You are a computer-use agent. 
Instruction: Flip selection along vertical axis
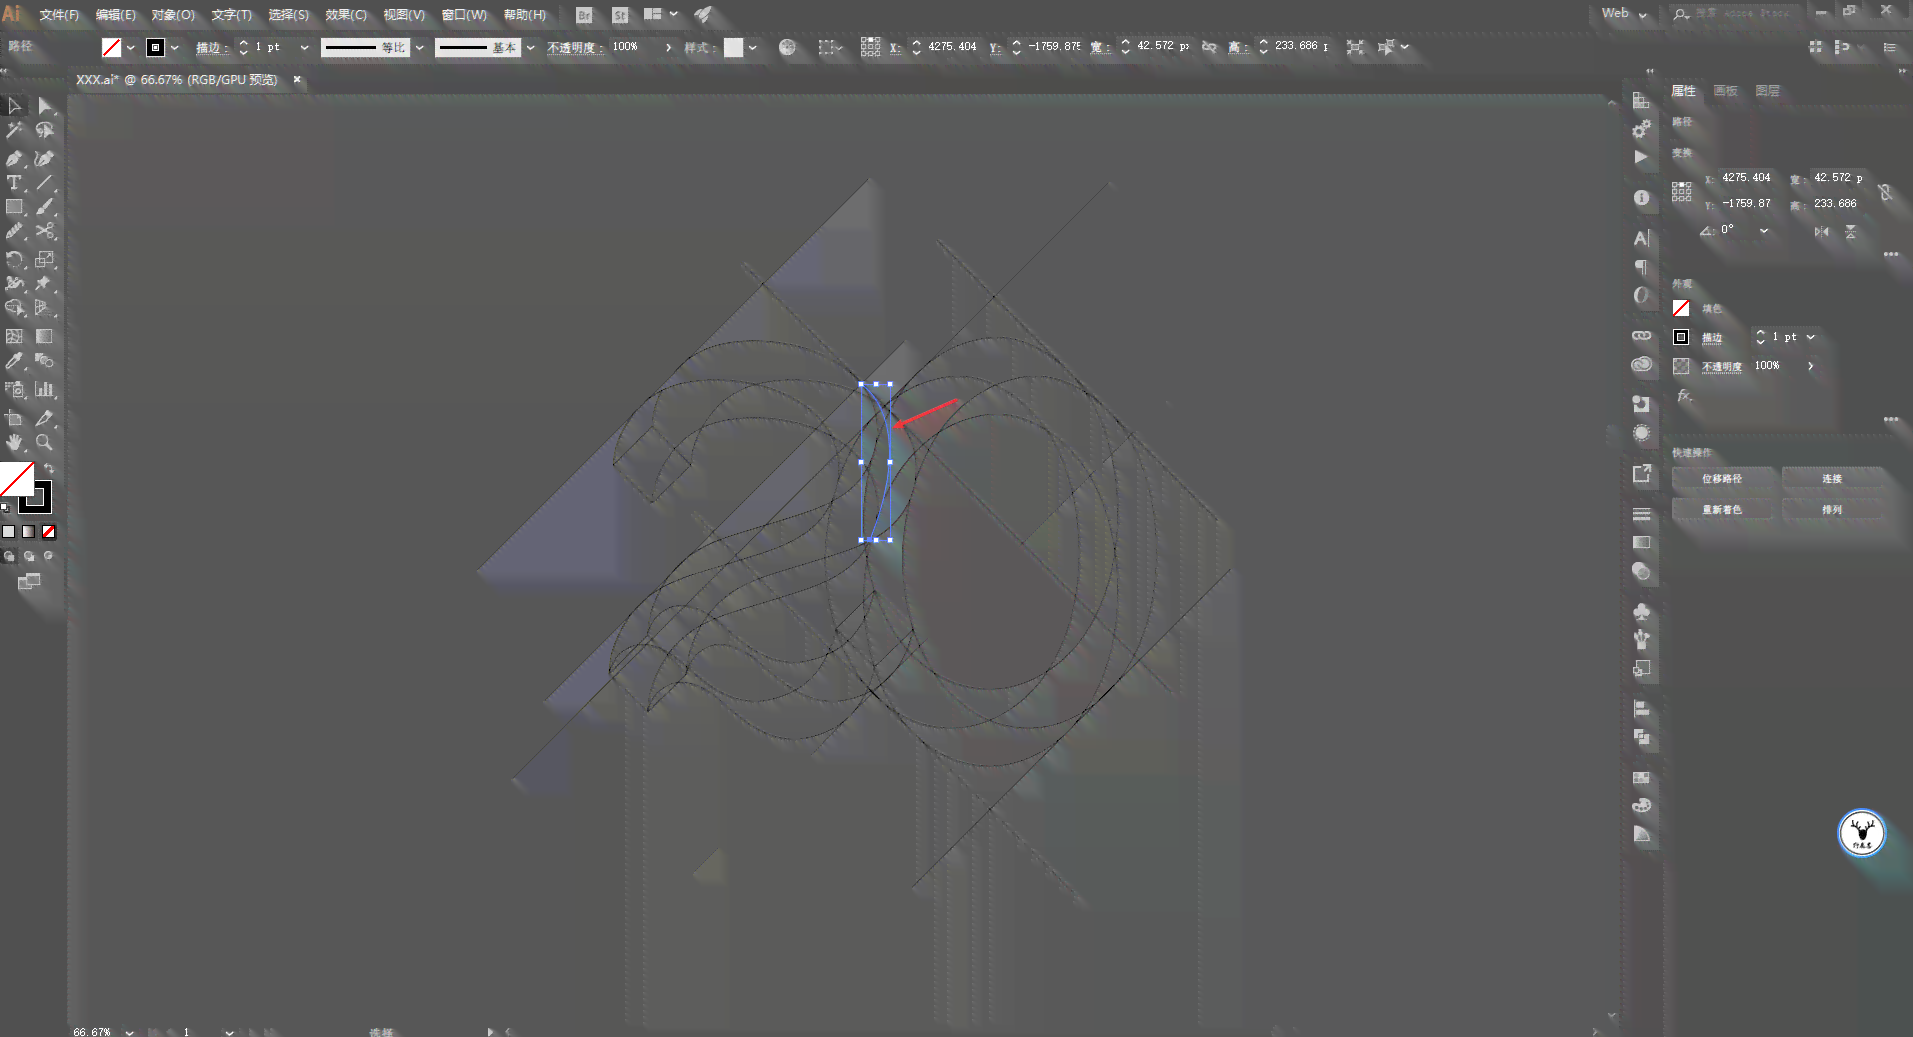(1851, 231)
